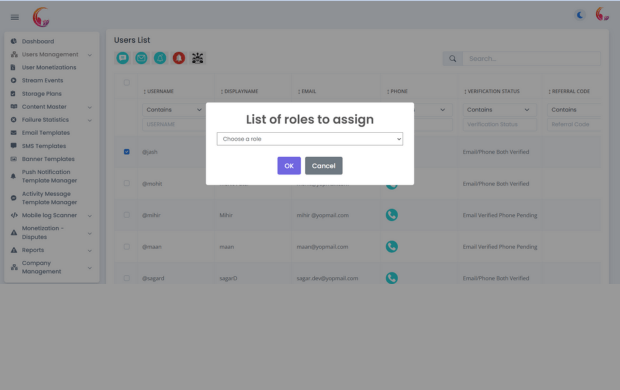Viewport: 620px width, 390px height.
Task: Expand Failure Statistics chevron
Action: coord(90,120)
